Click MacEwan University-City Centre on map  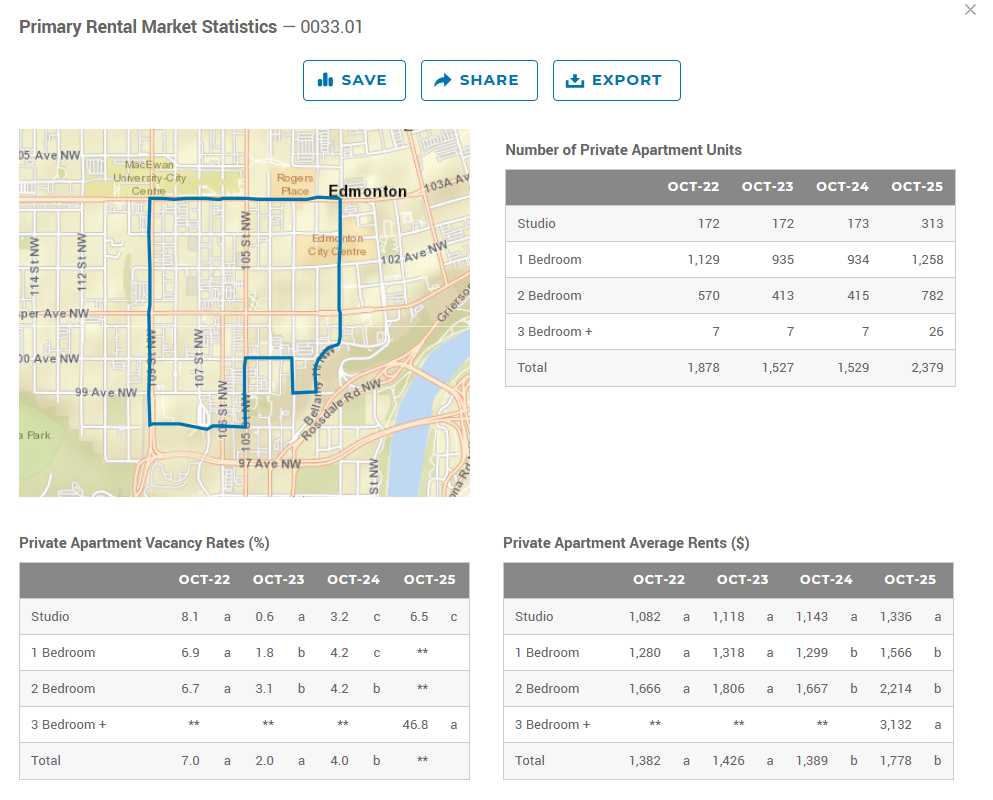pyautogui.click(x=149, y=177)
